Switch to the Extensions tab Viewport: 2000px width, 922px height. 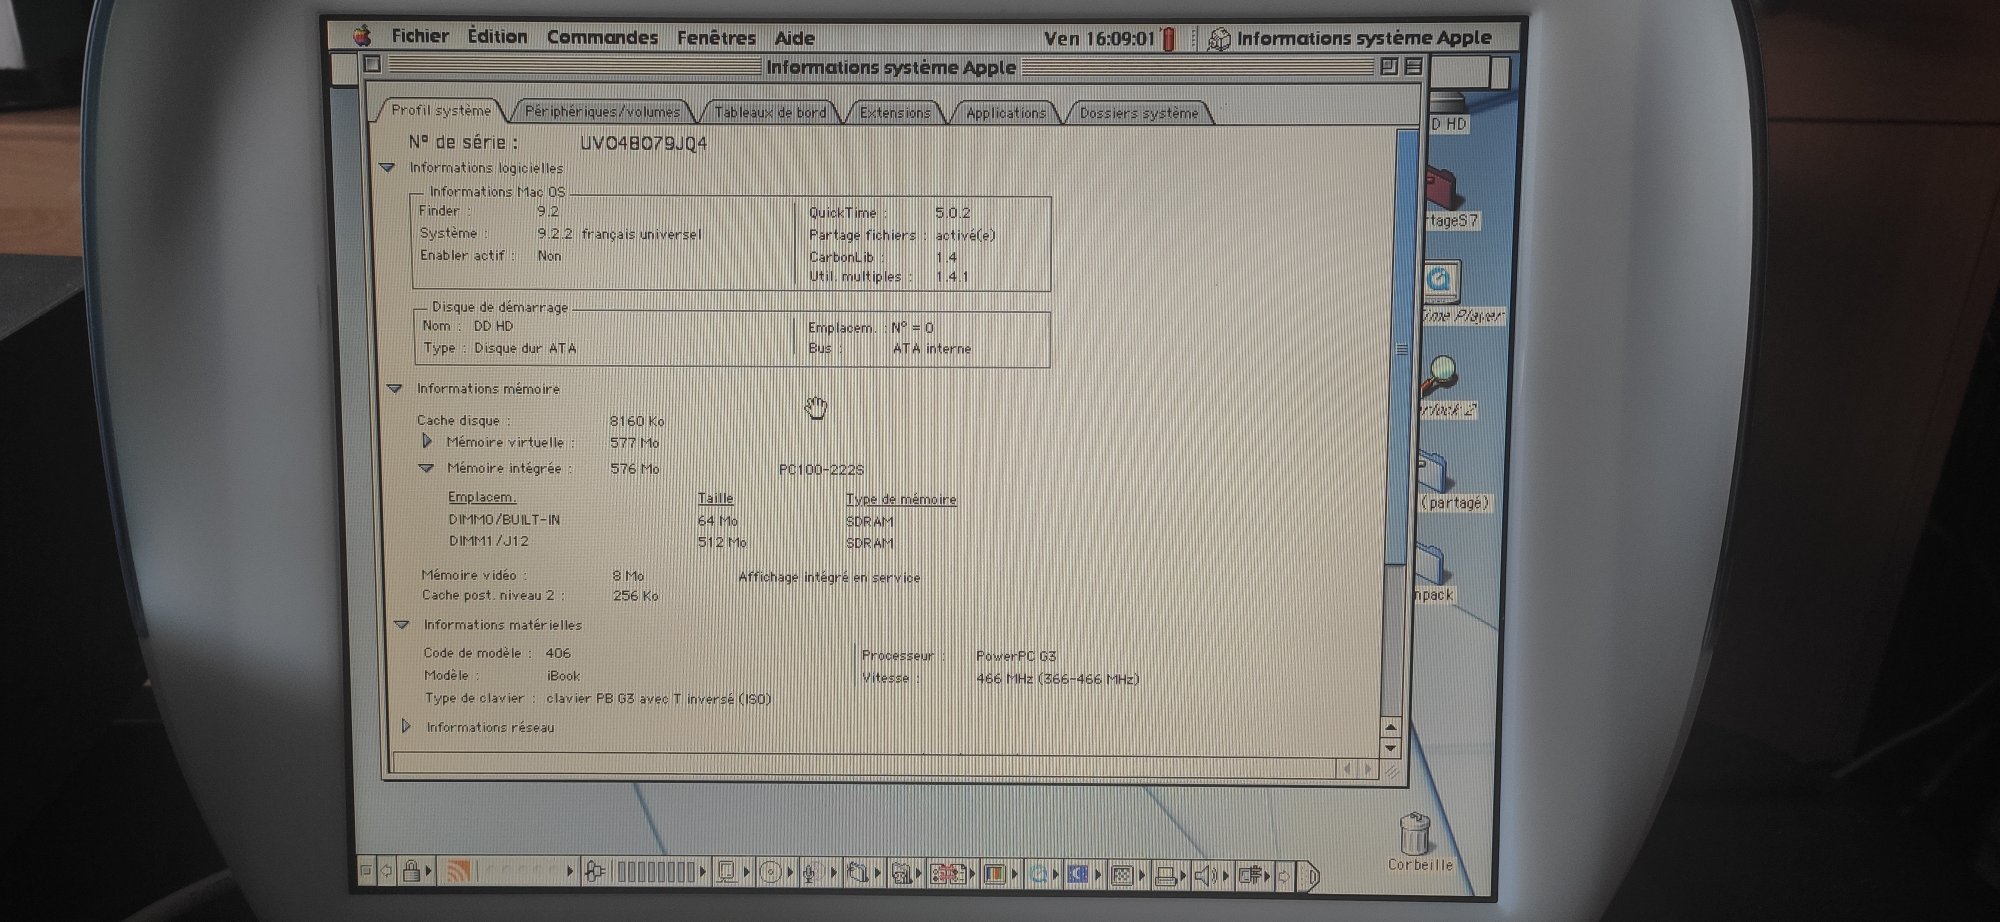pos(895,112)
